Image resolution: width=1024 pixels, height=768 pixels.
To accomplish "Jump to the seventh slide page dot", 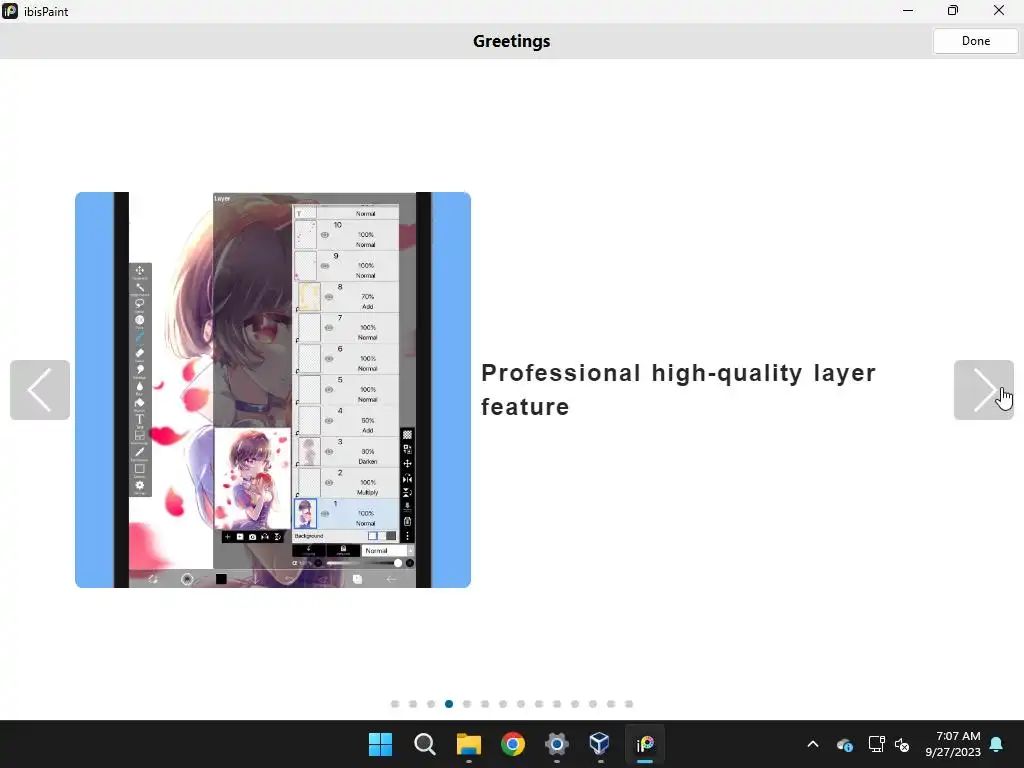I will coord(503,704).
